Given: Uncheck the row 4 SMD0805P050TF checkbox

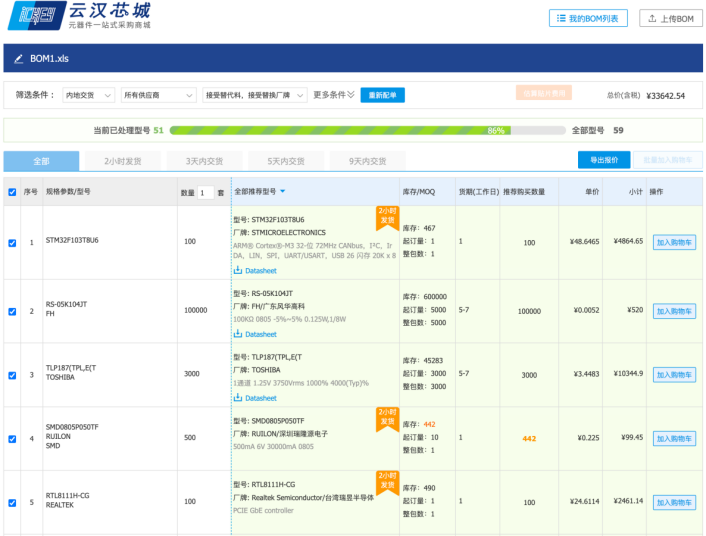Looking at the screenshot, I should (x=12, y=438).
